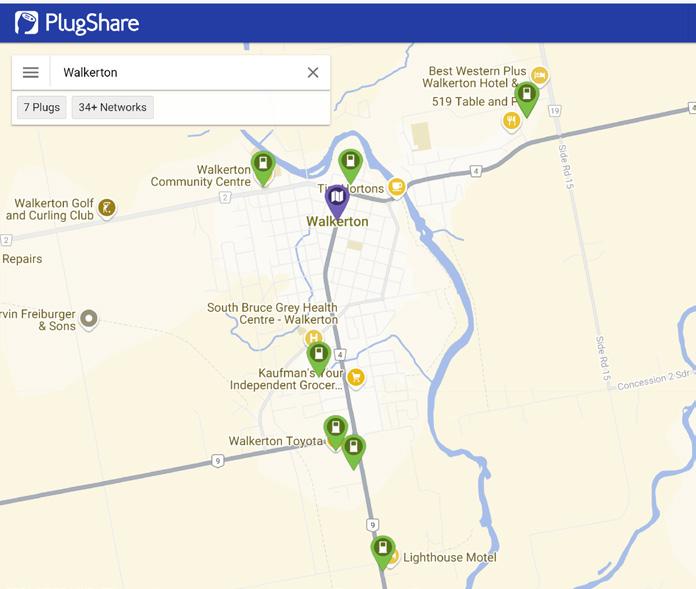This screenshot has height=589, width=696.
Task: Select the charger pin near the Health Centre
Action: [x=319, y=359]
